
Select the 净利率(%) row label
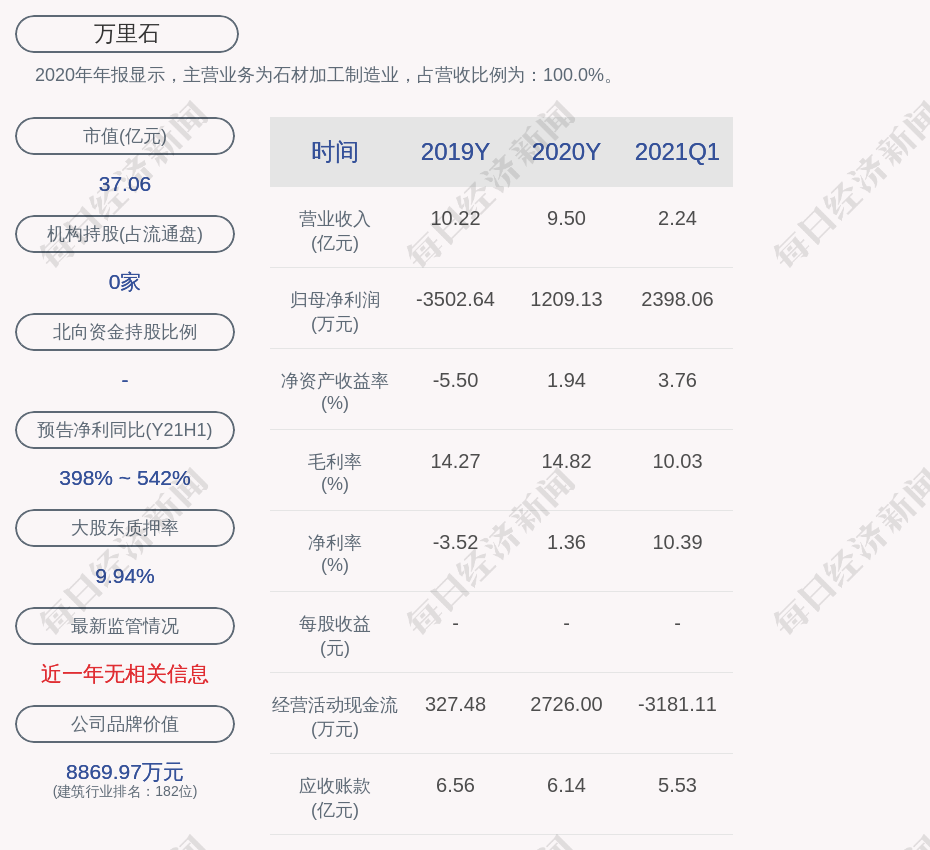(335, 554)
